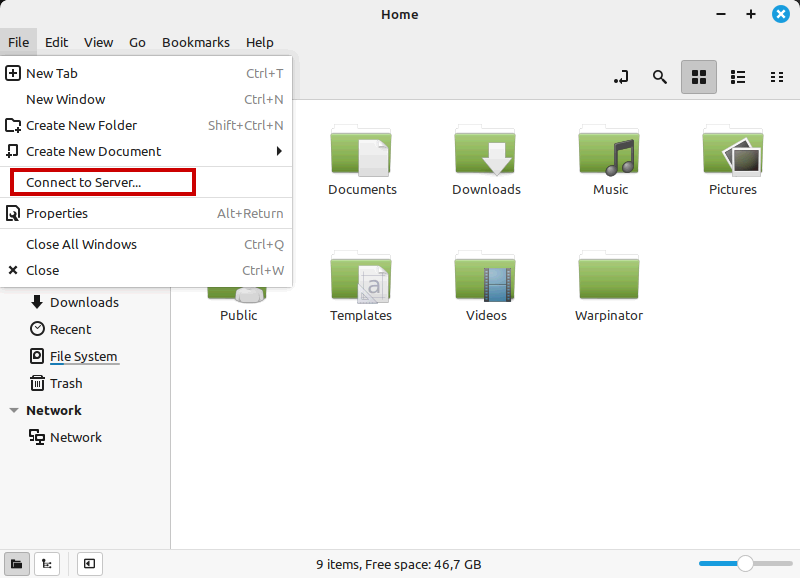Select Recent in the sidebar
Screen dimensions: 800x578
tap(70, 330)
